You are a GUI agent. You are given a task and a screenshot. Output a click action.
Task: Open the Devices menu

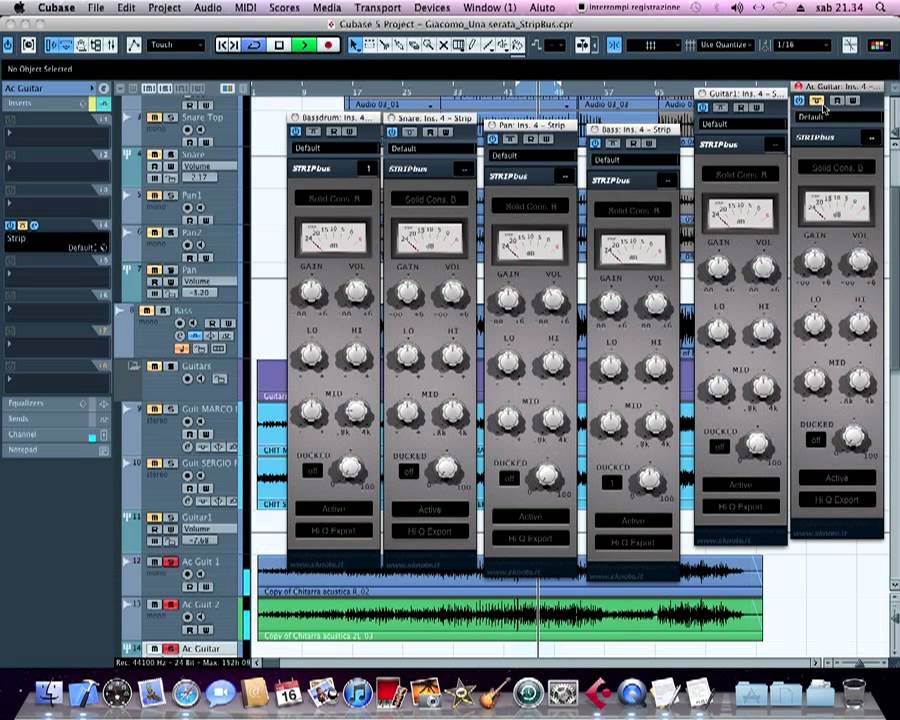coord(432,7)
